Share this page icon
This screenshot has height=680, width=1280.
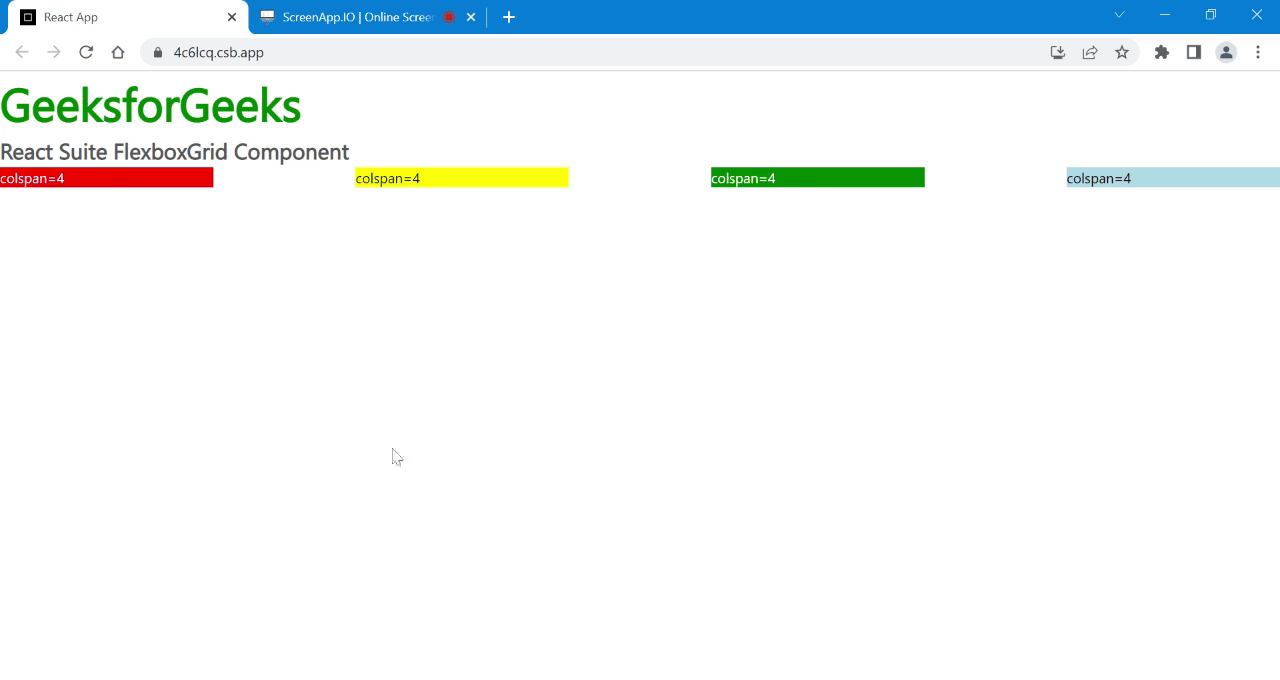[x=1090, y=52]
